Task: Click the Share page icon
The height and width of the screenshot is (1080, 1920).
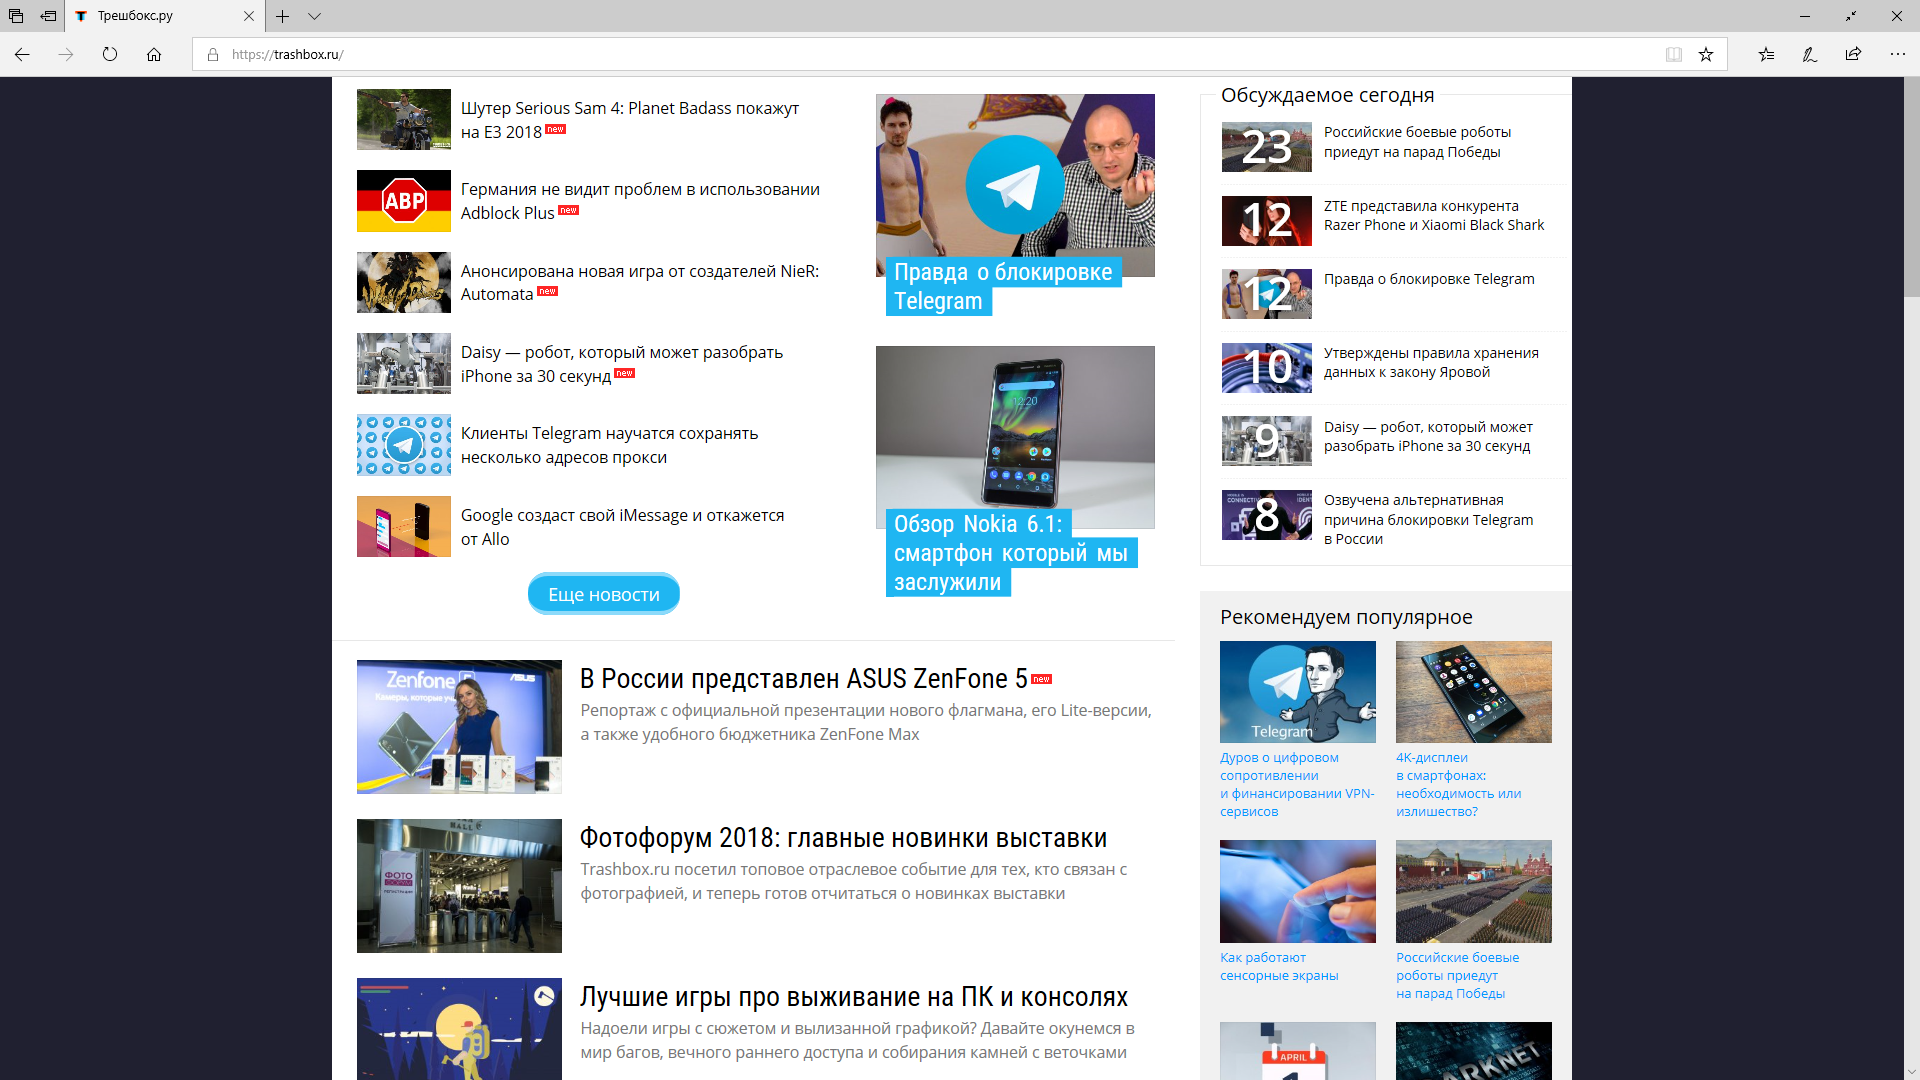Action: pyautogui.click(x=1853, y=54)
